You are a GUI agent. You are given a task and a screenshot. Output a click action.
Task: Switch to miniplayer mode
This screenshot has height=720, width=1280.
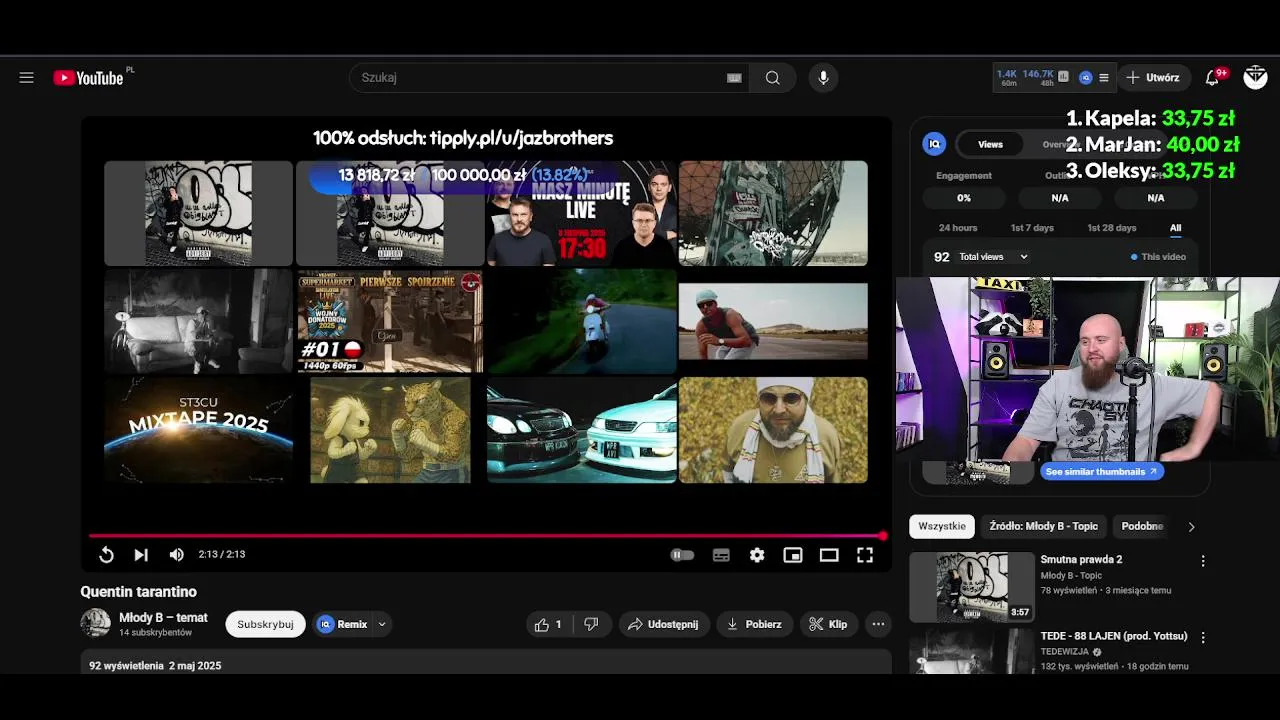tap(793, 555)
